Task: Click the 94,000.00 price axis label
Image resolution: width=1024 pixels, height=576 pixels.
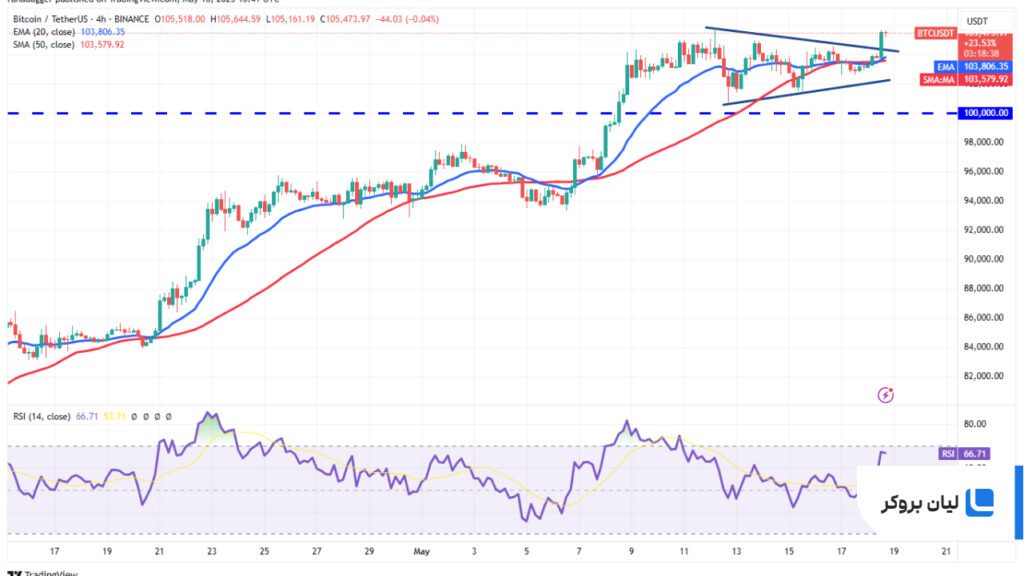Action: (984, 200)
